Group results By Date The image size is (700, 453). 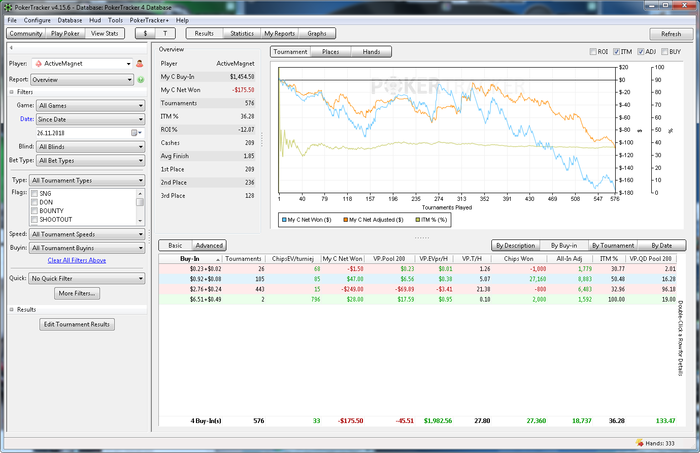(x=661, y=245)
